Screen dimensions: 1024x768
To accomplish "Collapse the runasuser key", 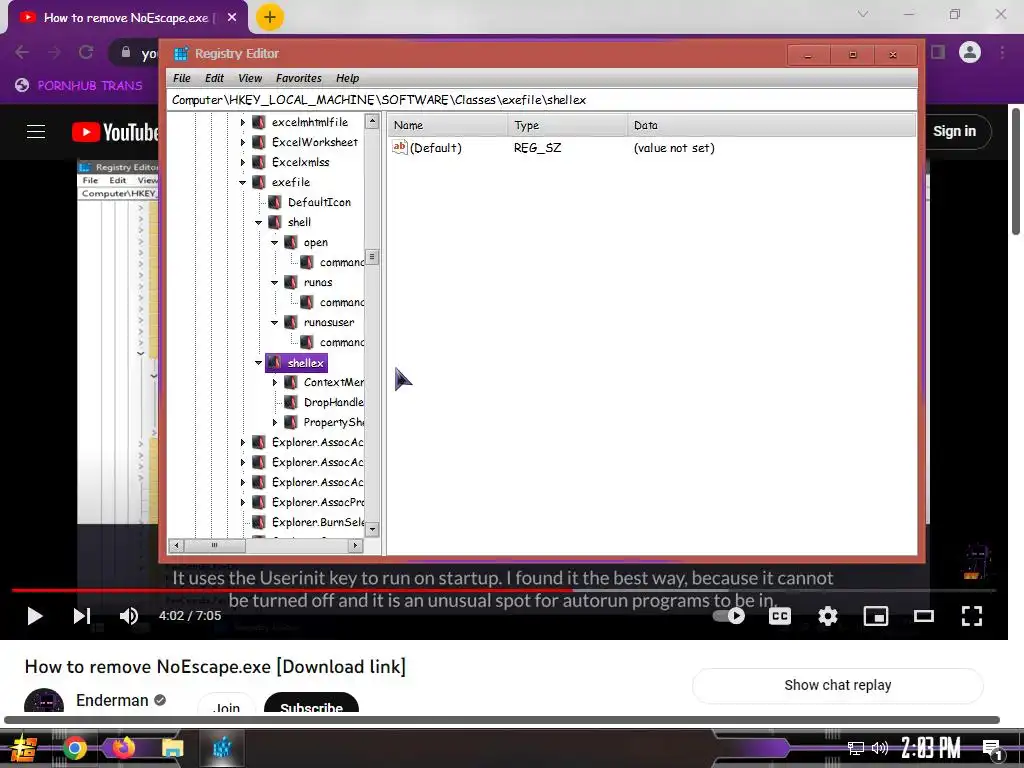I will click(x=275, y=323).
